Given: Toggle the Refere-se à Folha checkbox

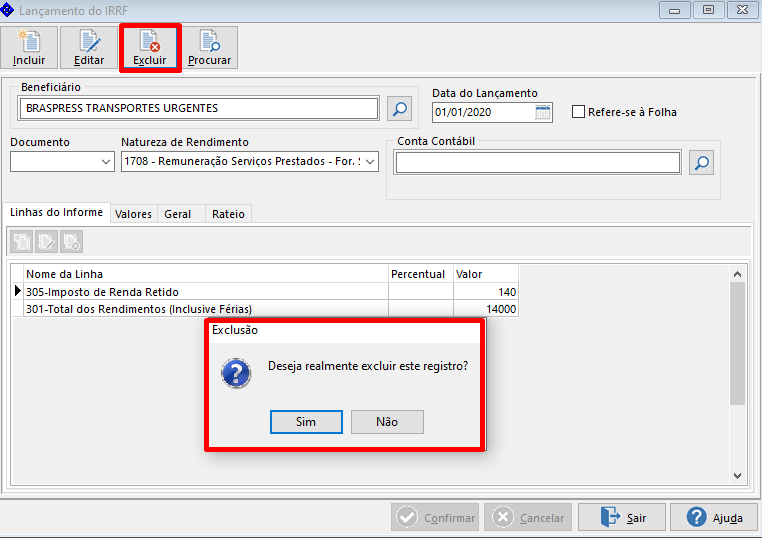Looking at the screenshot, I should coord(578,112).
